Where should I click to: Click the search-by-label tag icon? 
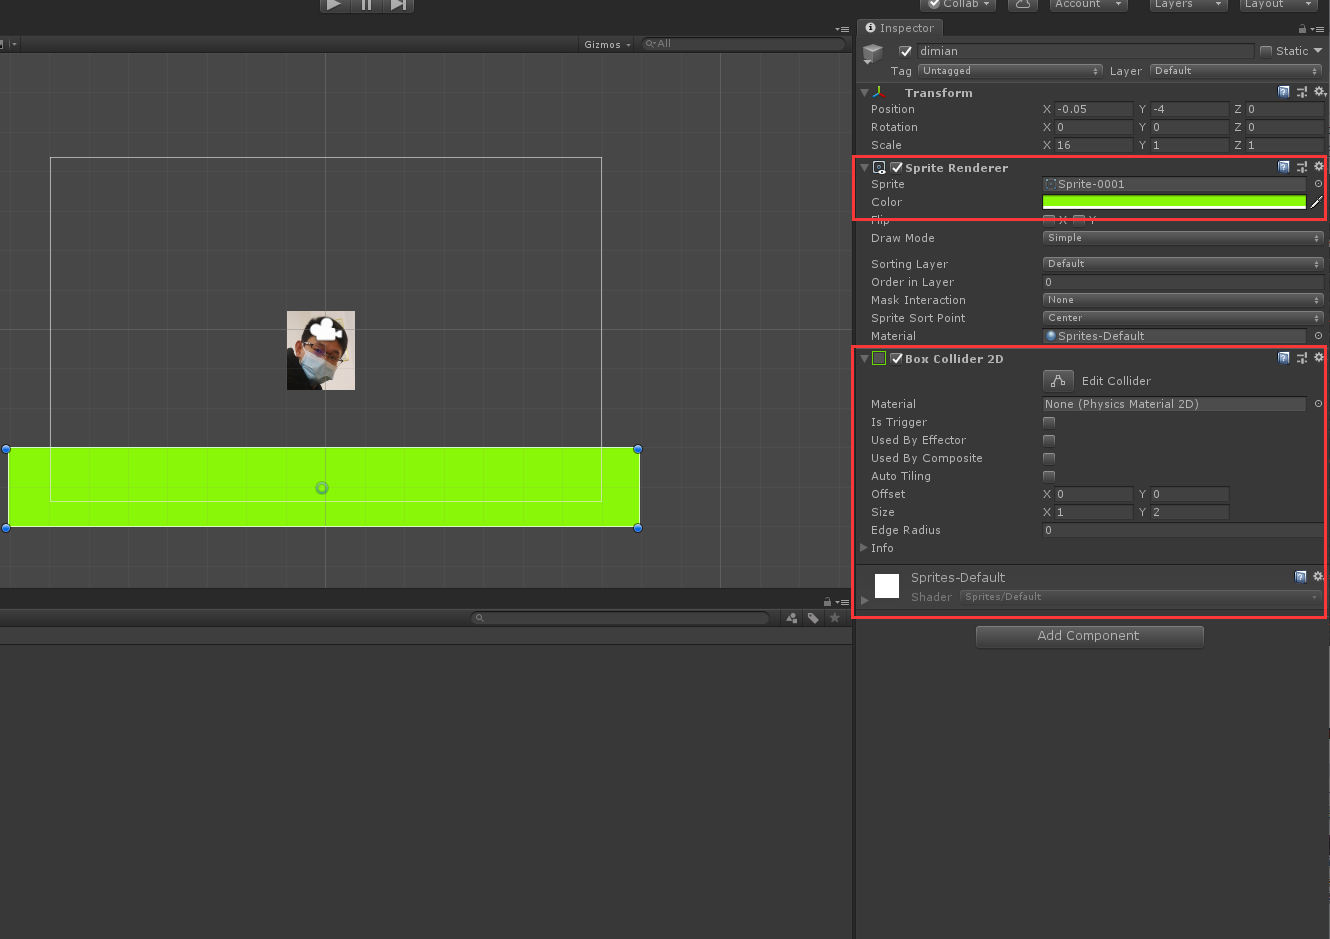point(813,618)
